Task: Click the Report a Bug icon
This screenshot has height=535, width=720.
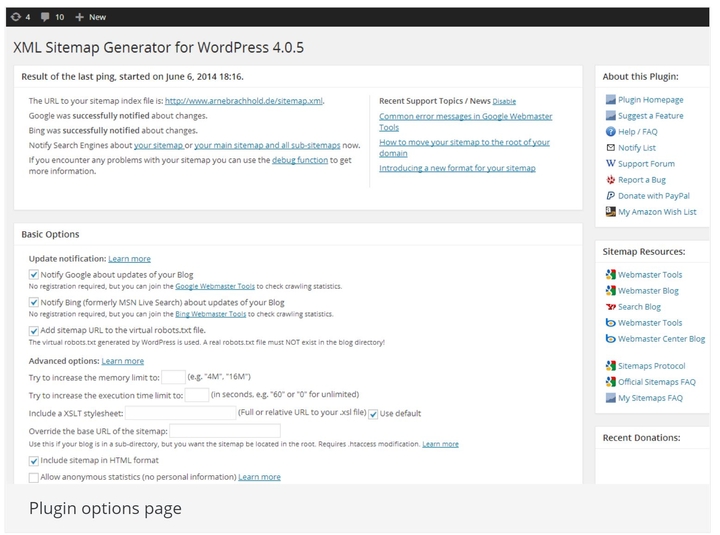Action: pos(610,180)
